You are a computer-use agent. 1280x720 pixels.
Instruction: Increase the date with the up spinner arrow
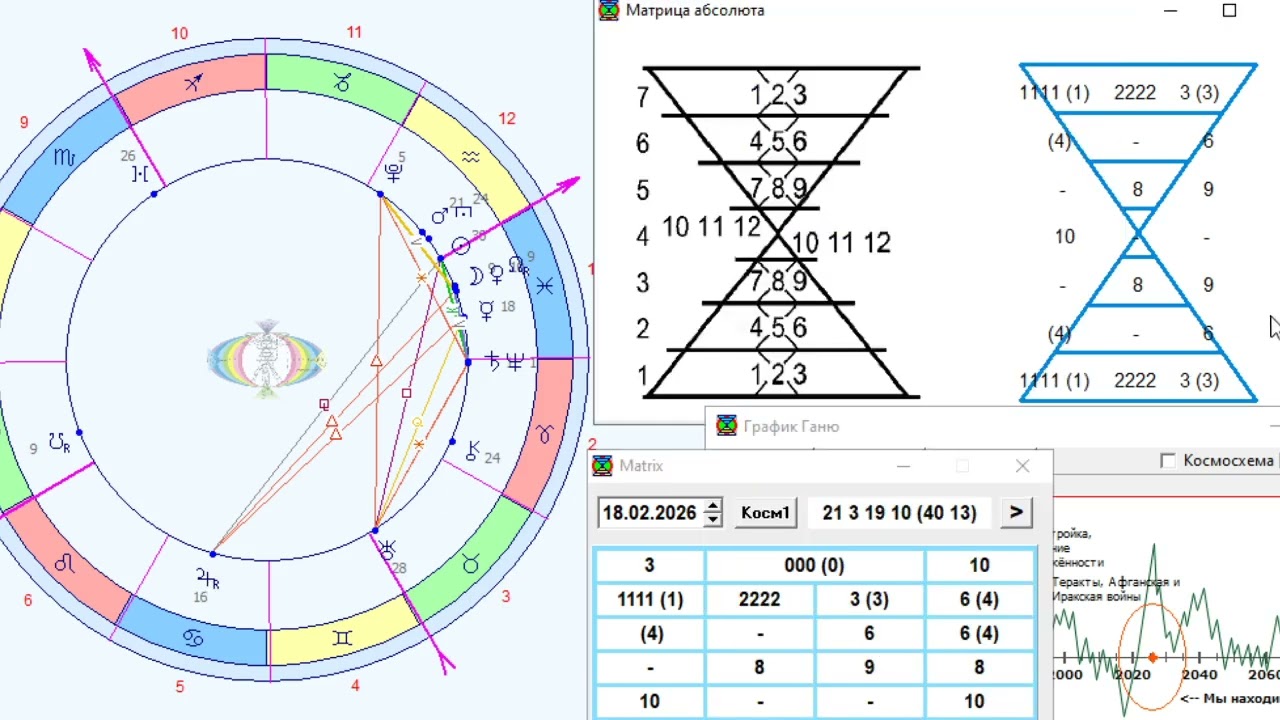[x=712, y=506]
